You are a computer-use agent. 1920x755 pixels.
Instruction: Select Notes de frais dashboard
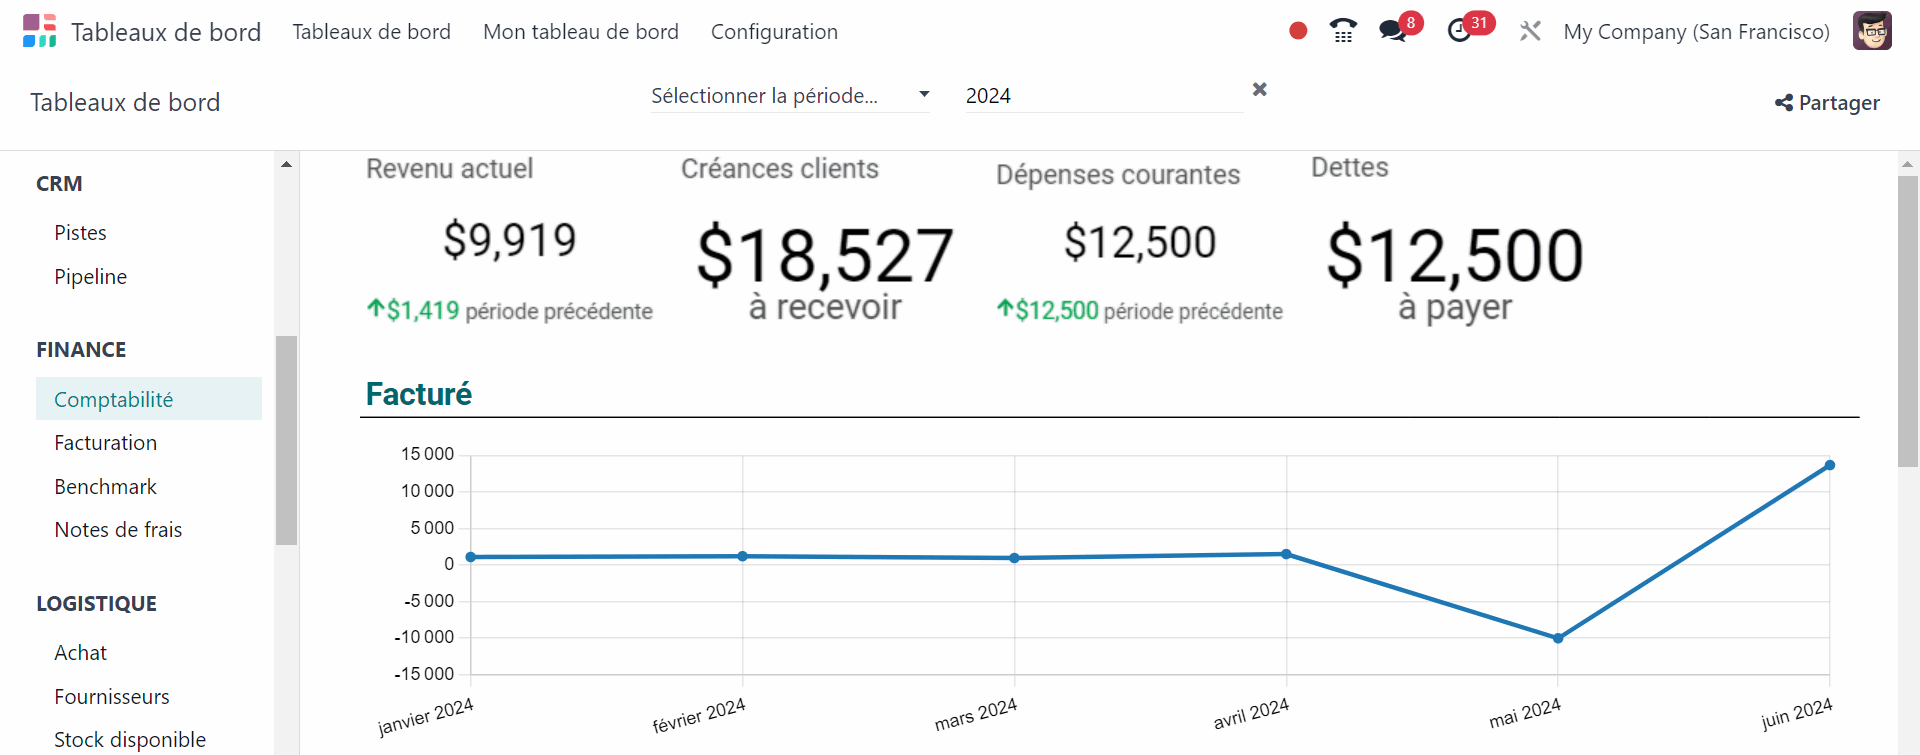coord(118,530)
